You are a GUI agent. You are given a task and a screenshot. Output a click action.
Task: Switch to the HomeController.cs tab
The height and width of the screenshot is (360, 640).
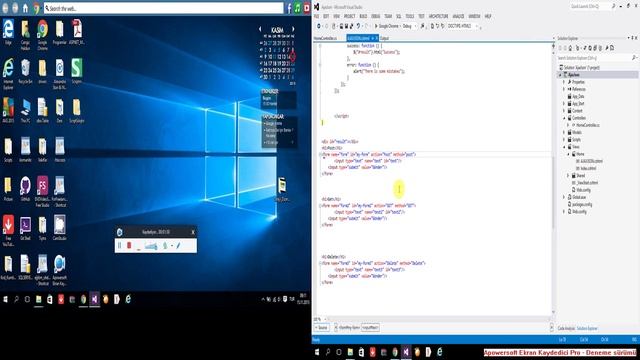325,38
